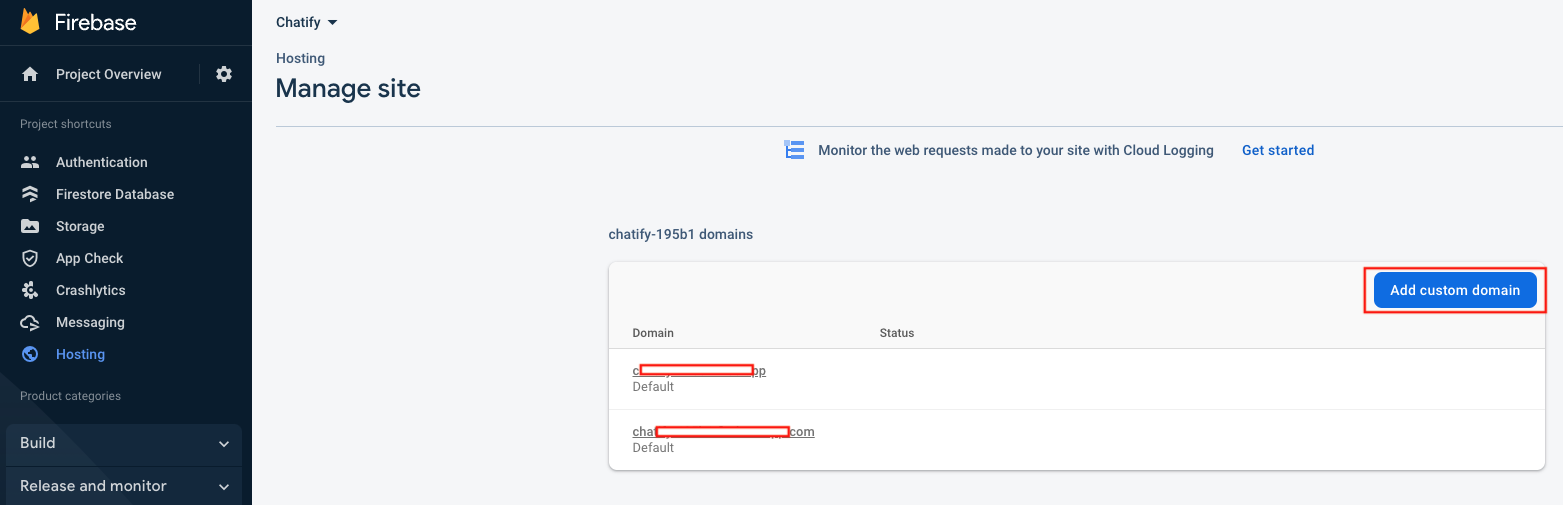Open the default .com domain link
Screen dimensions: 1563x505
pyautogui.click(x=723, y=432)
